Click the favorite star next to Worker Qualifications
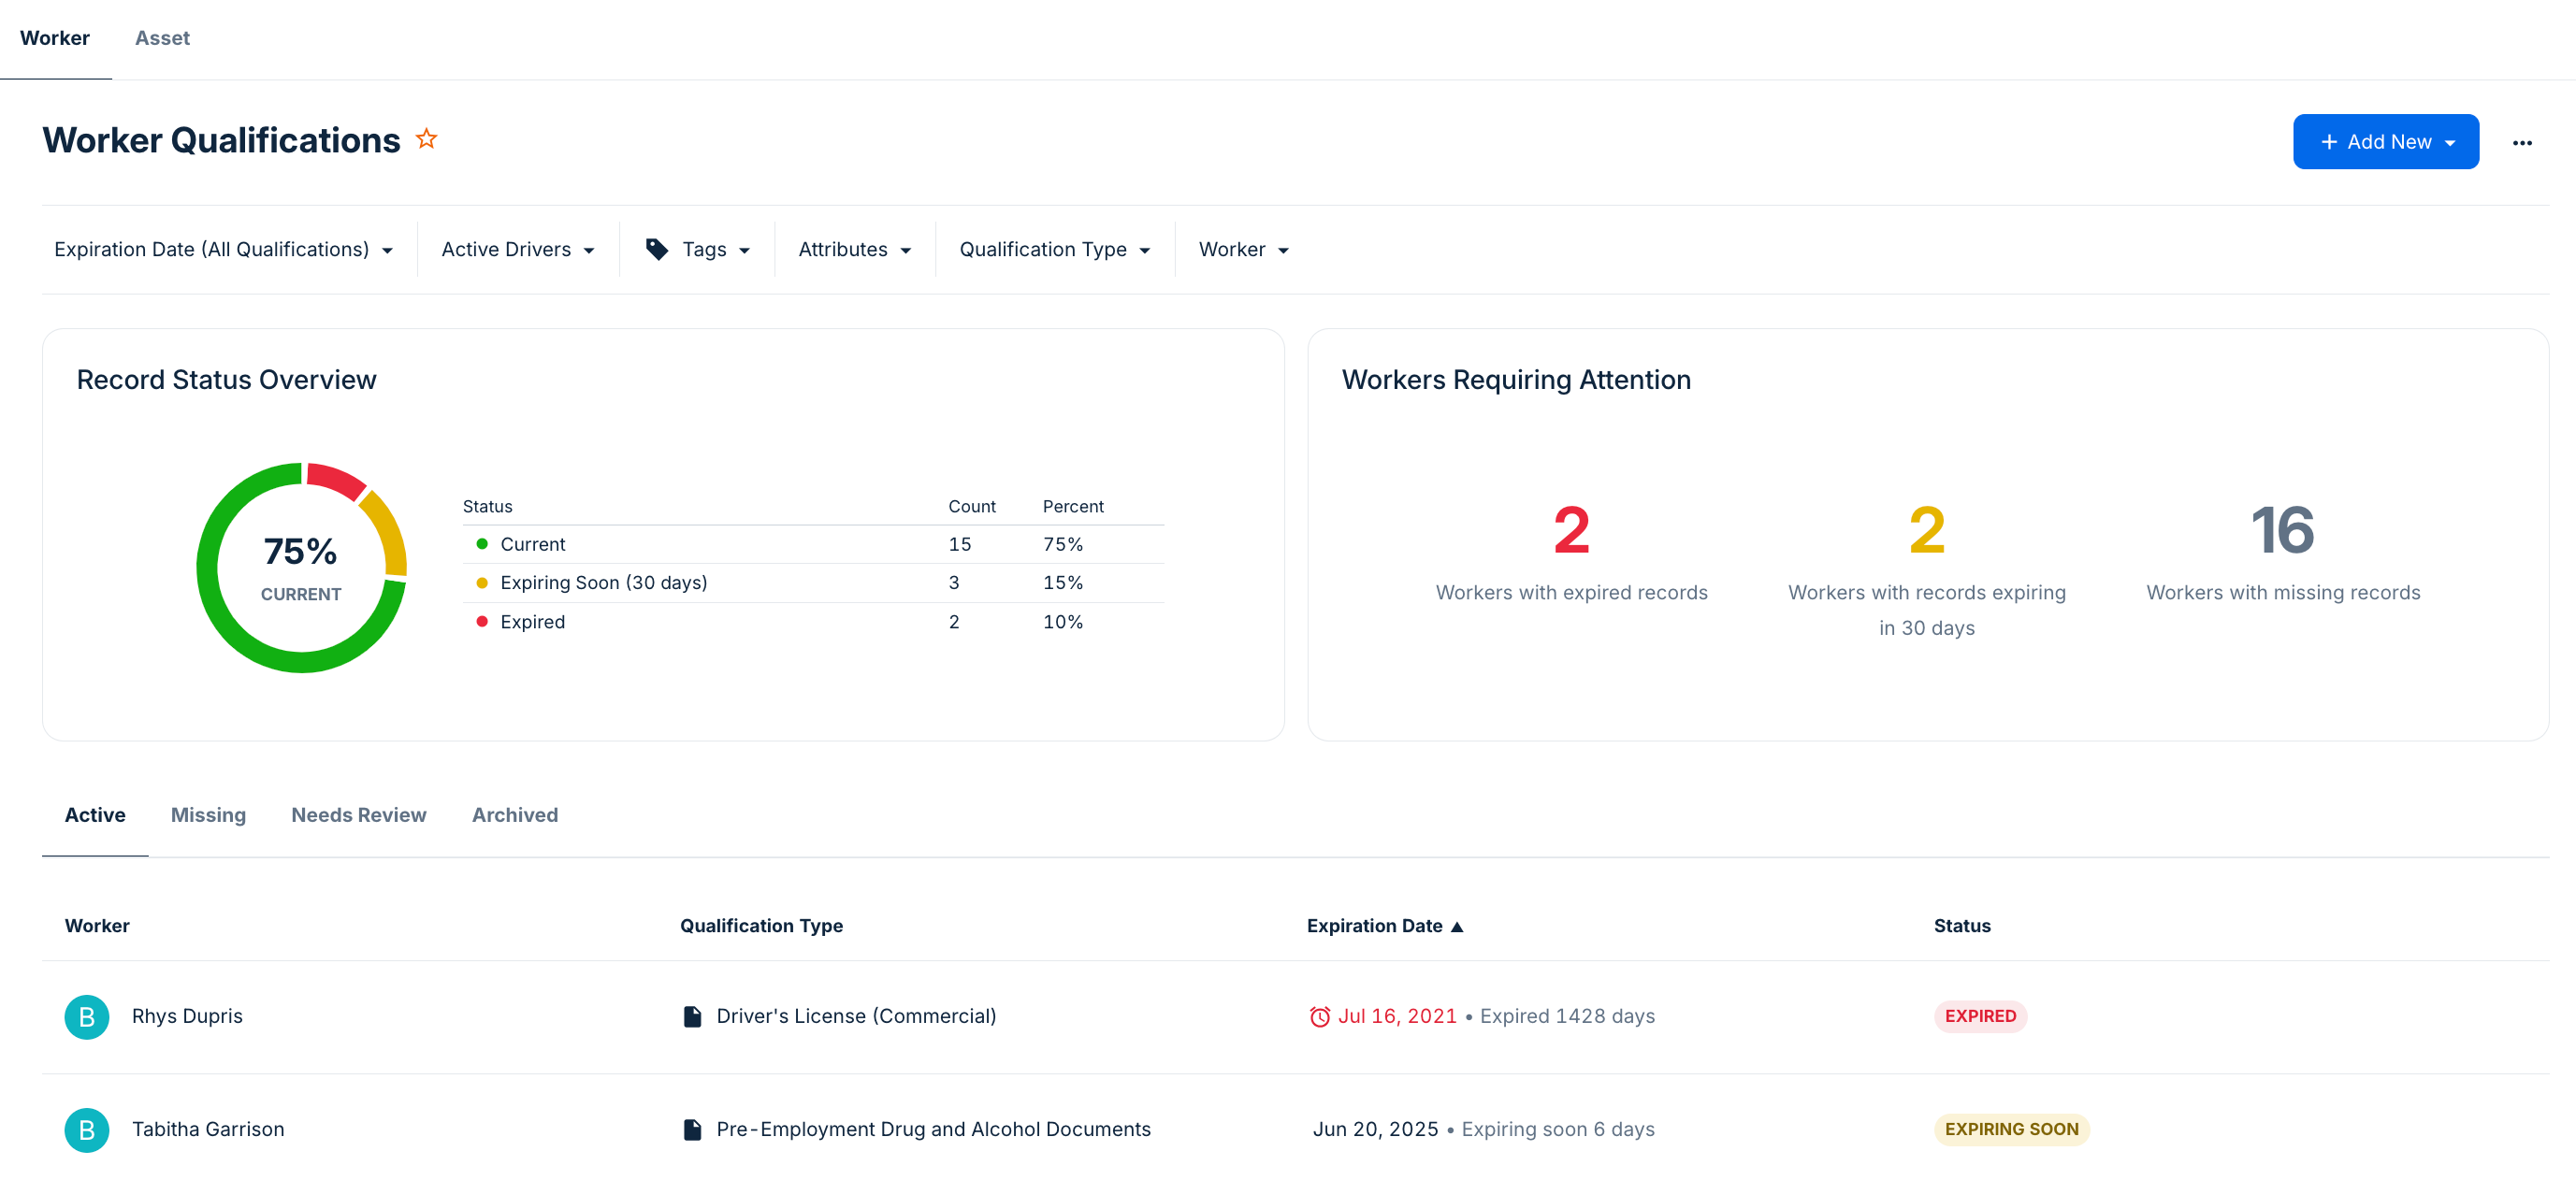Viewport: 2576px width, 1180px height. pos(426,139)
